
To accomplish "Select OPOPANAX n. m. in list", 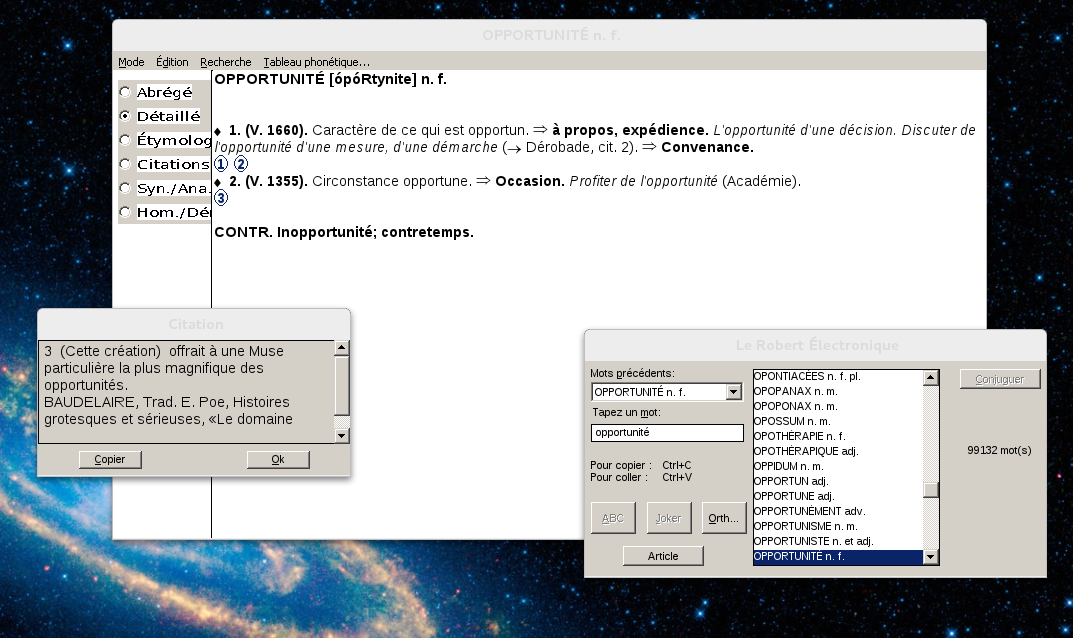I will click(x=838, y=392).
